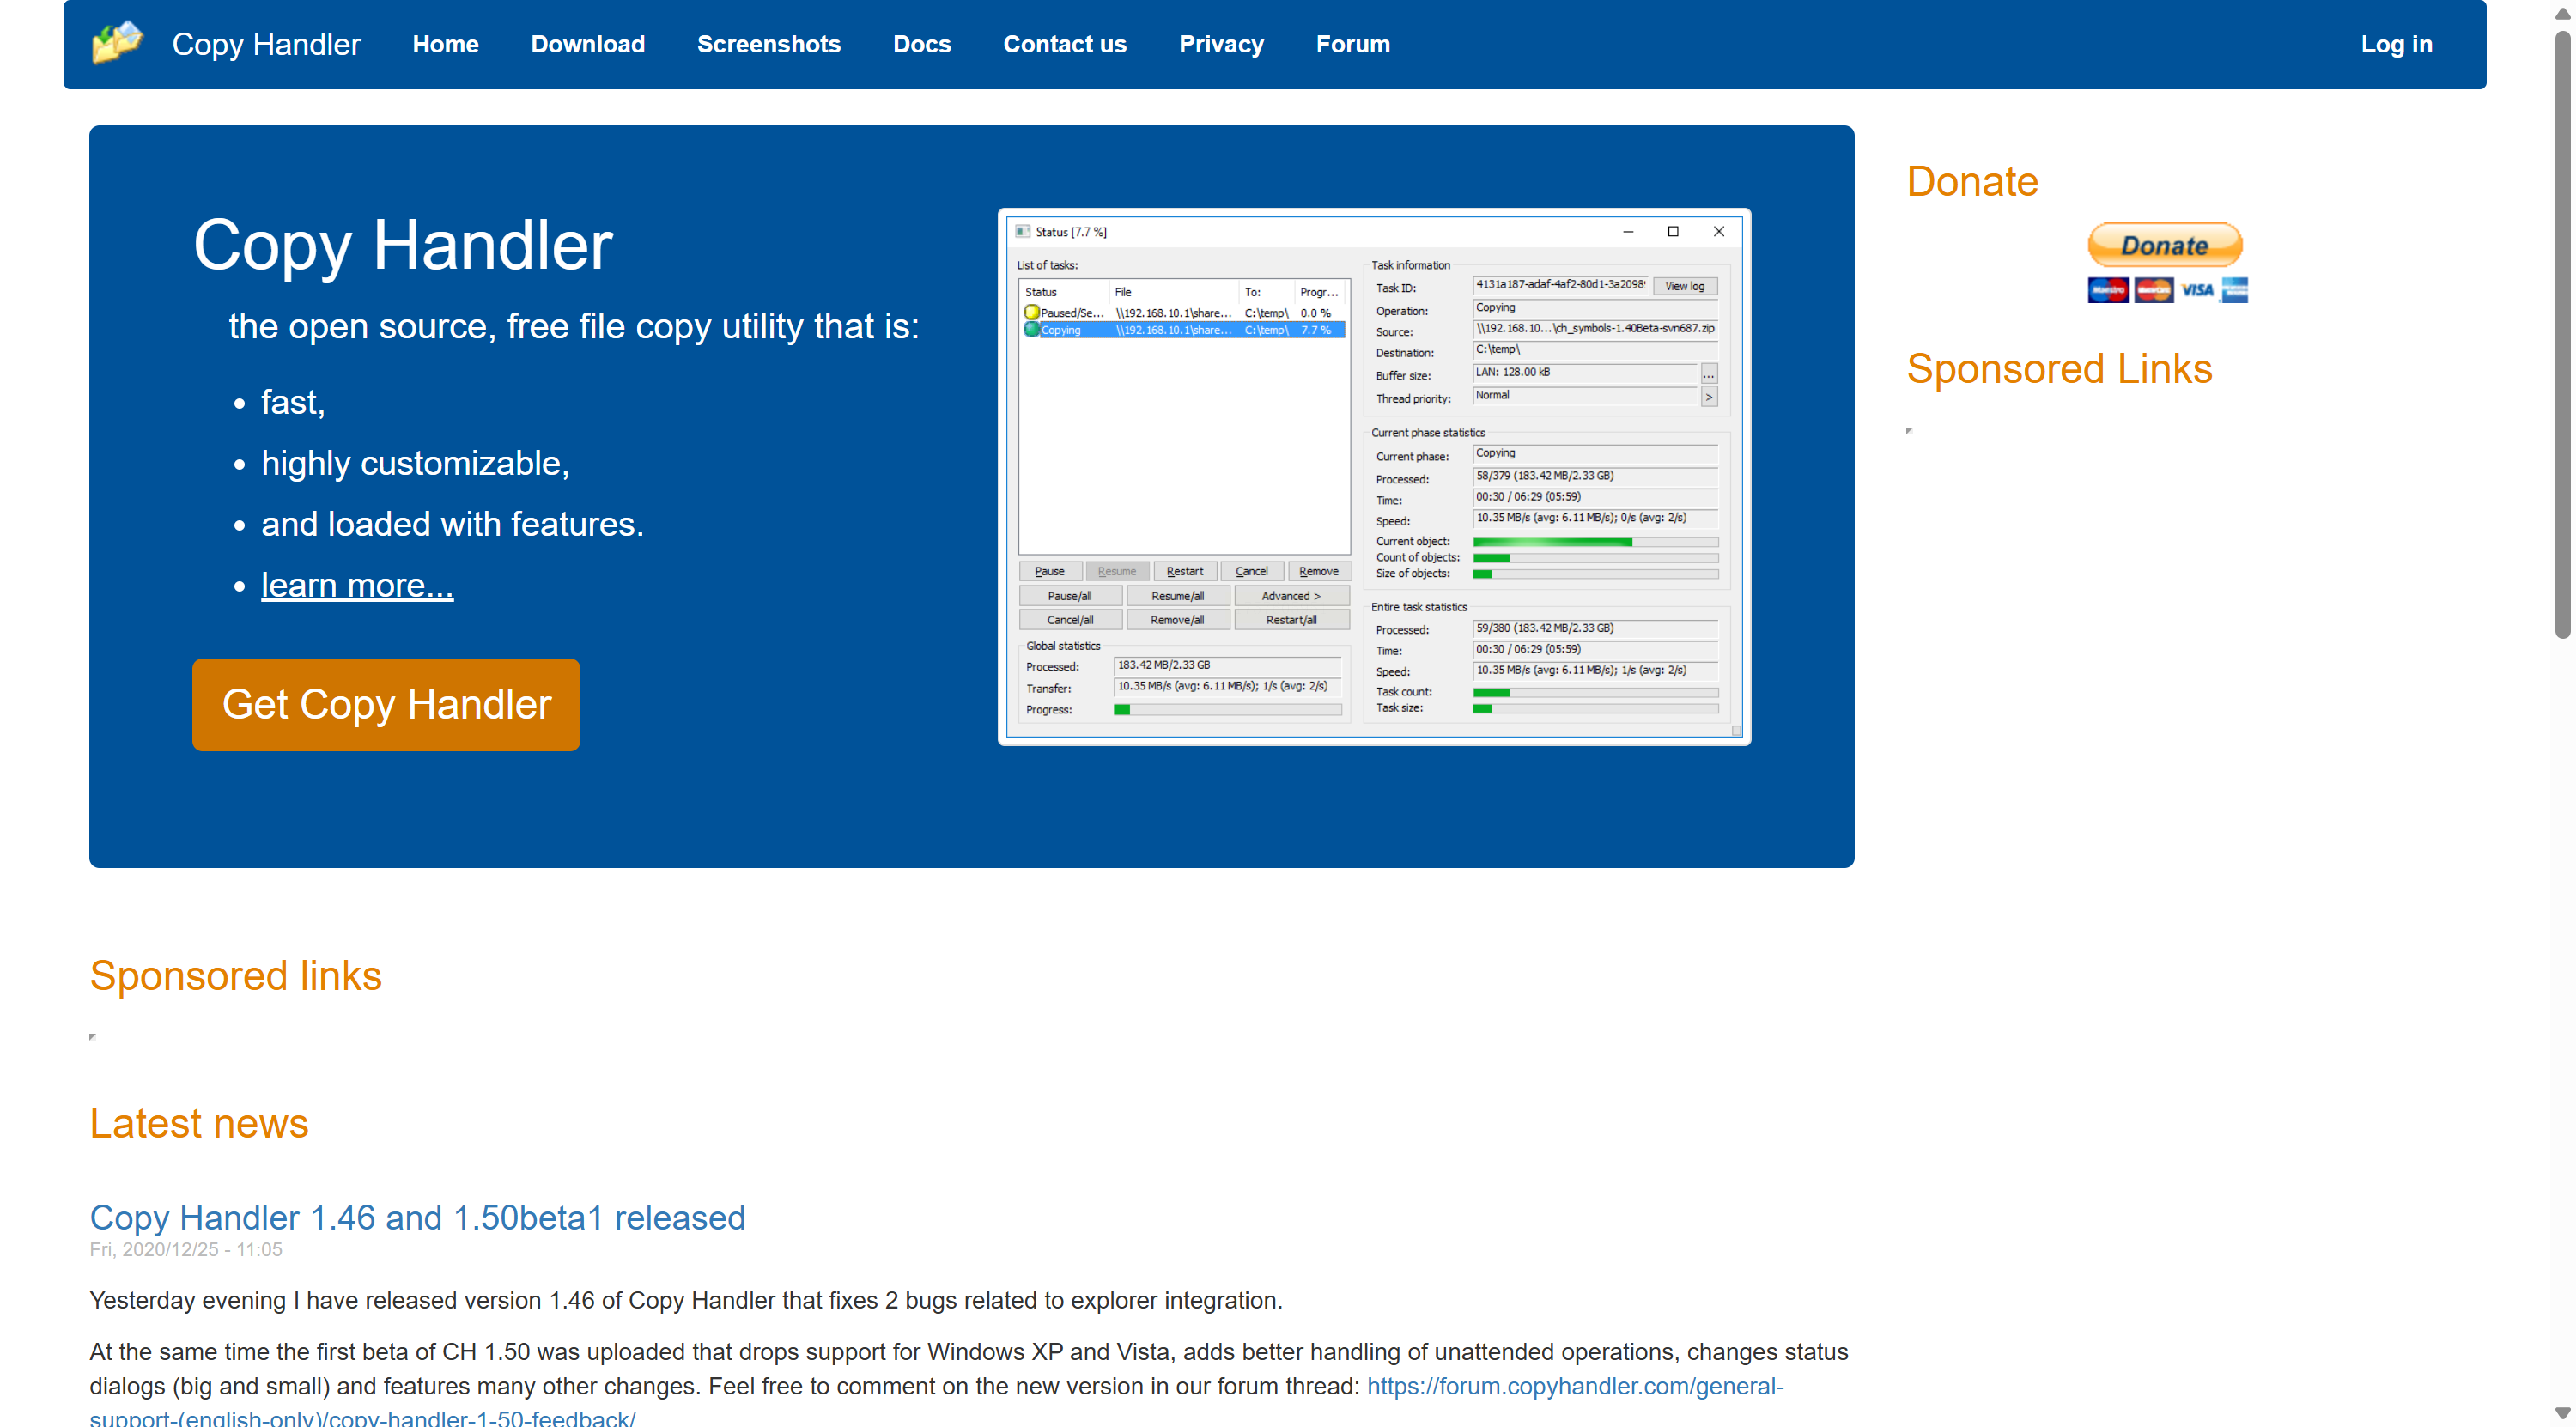Click the broken ad image under Sponsored Links sidebar
2576x1427 pixels.
(x=1910, y=431)
